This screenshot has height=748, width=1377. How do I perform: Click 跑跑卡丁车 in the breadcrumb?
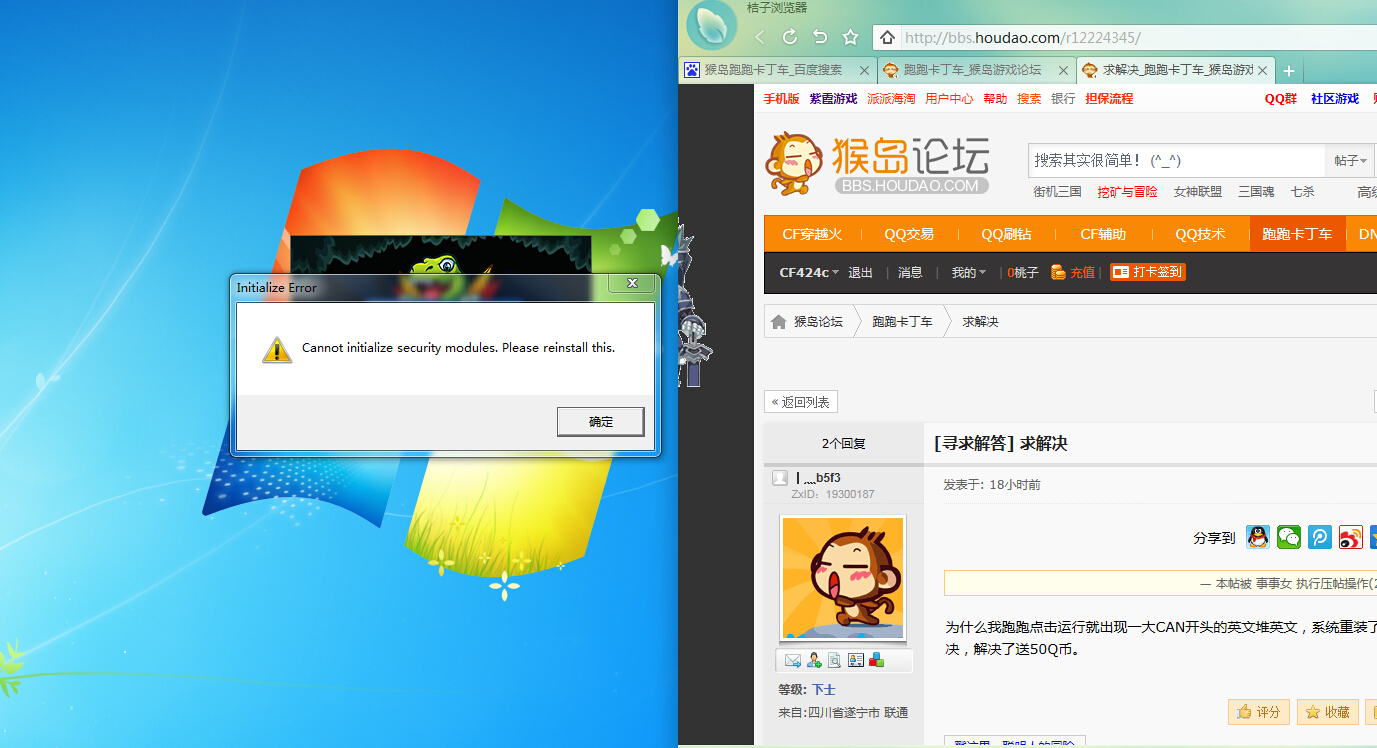click(x=902, y=322)
